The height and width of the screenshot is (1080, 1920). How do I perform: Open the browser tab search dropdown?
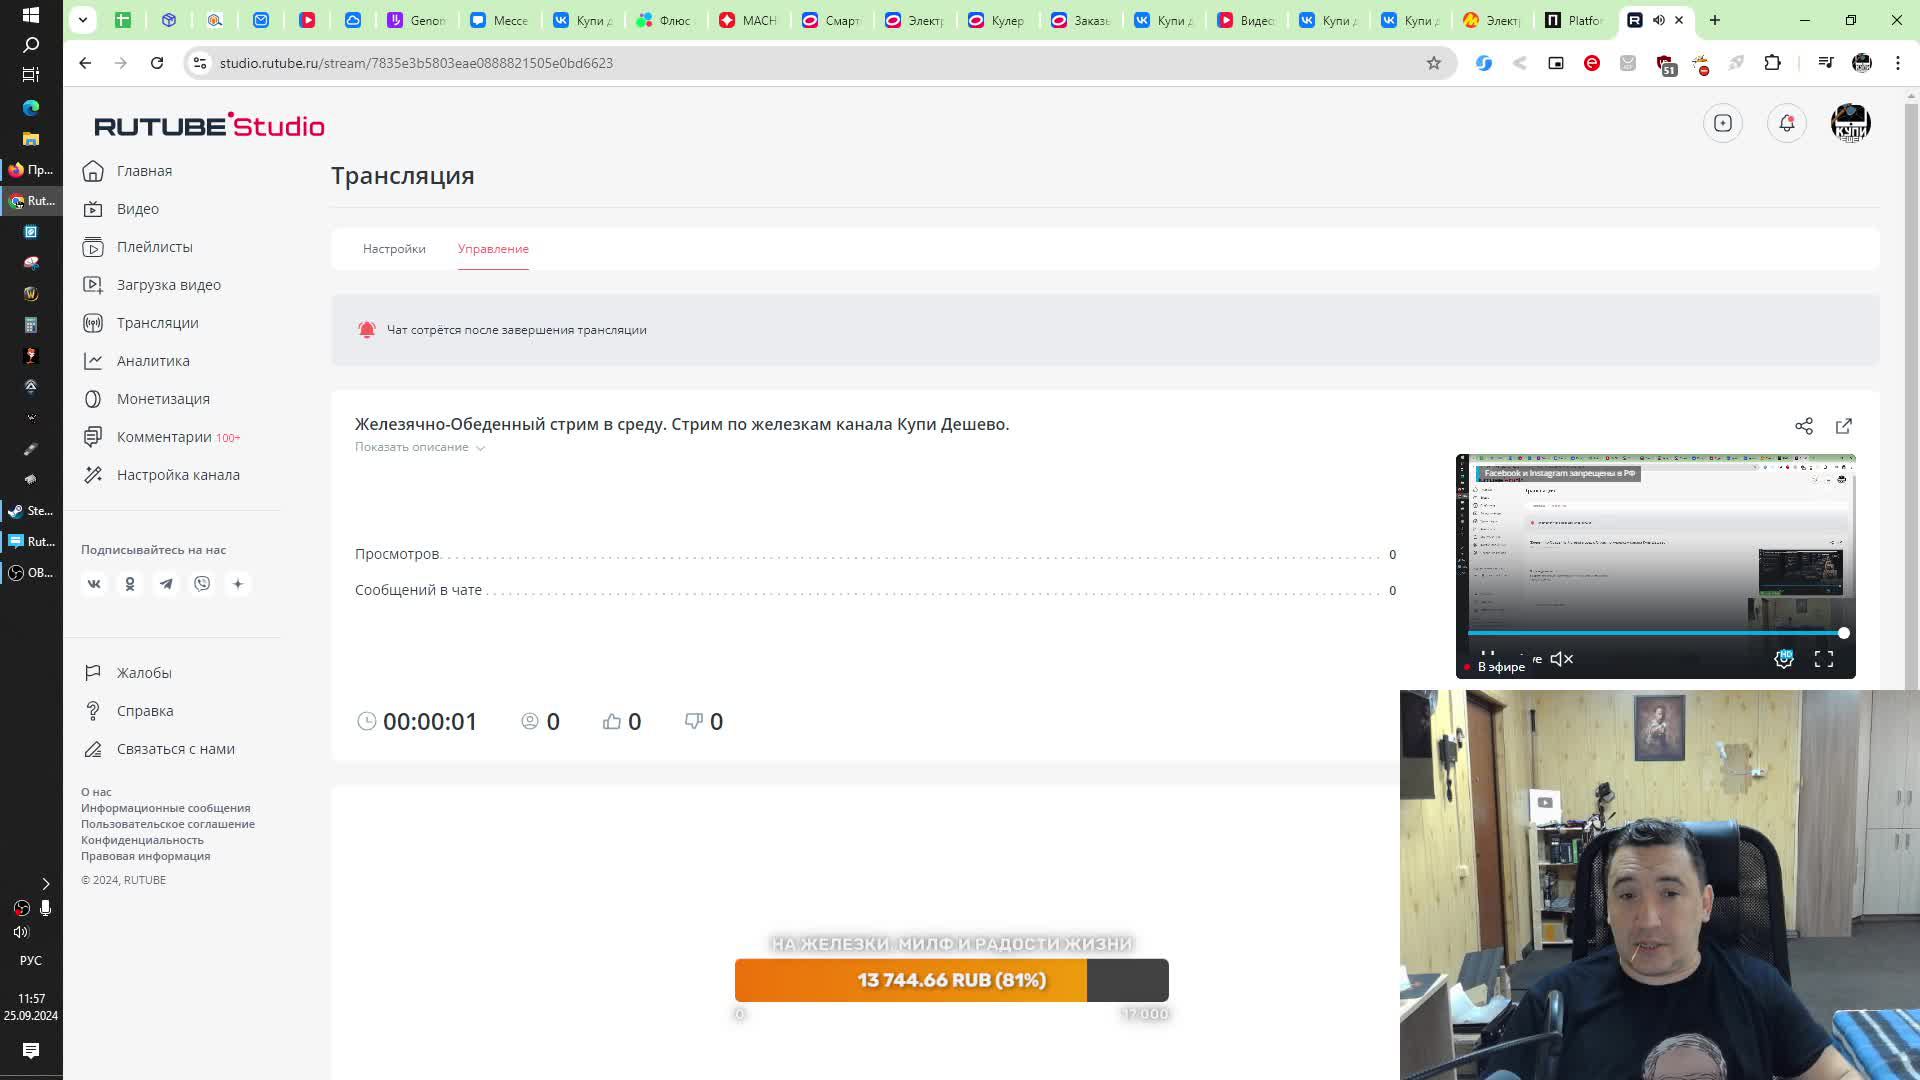(x=83, y=19)
